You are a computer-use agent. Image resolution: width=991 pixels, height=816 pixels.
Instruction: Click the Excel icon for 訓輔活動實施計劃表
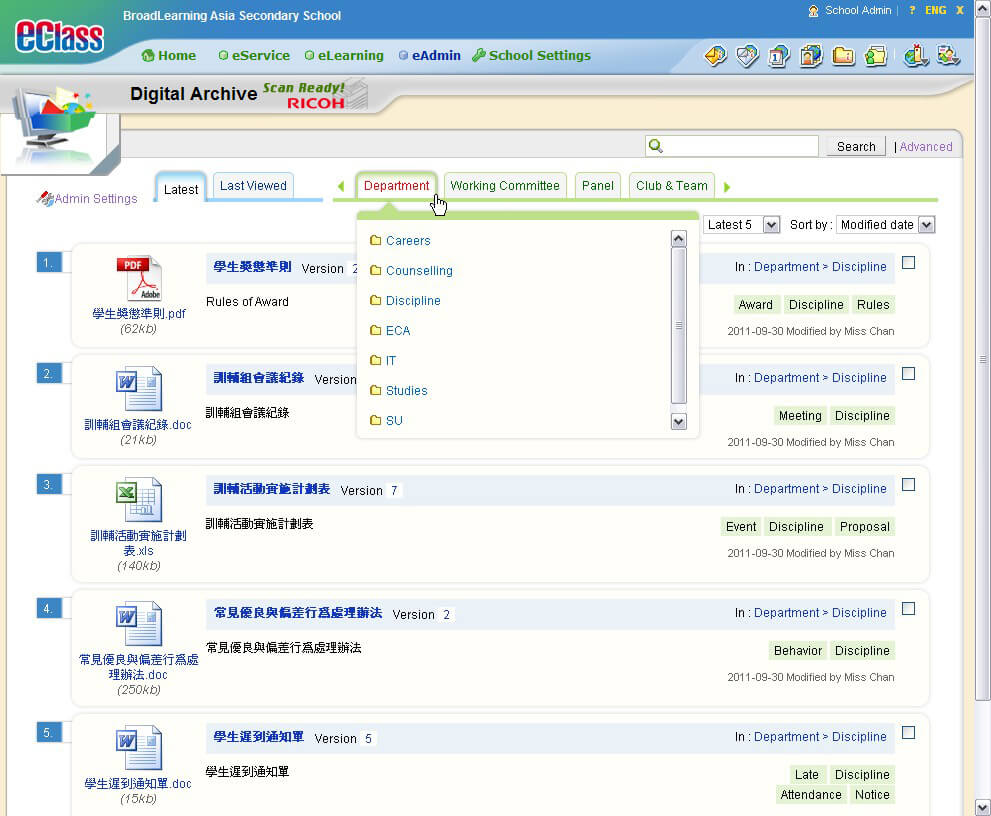(138, 501)
